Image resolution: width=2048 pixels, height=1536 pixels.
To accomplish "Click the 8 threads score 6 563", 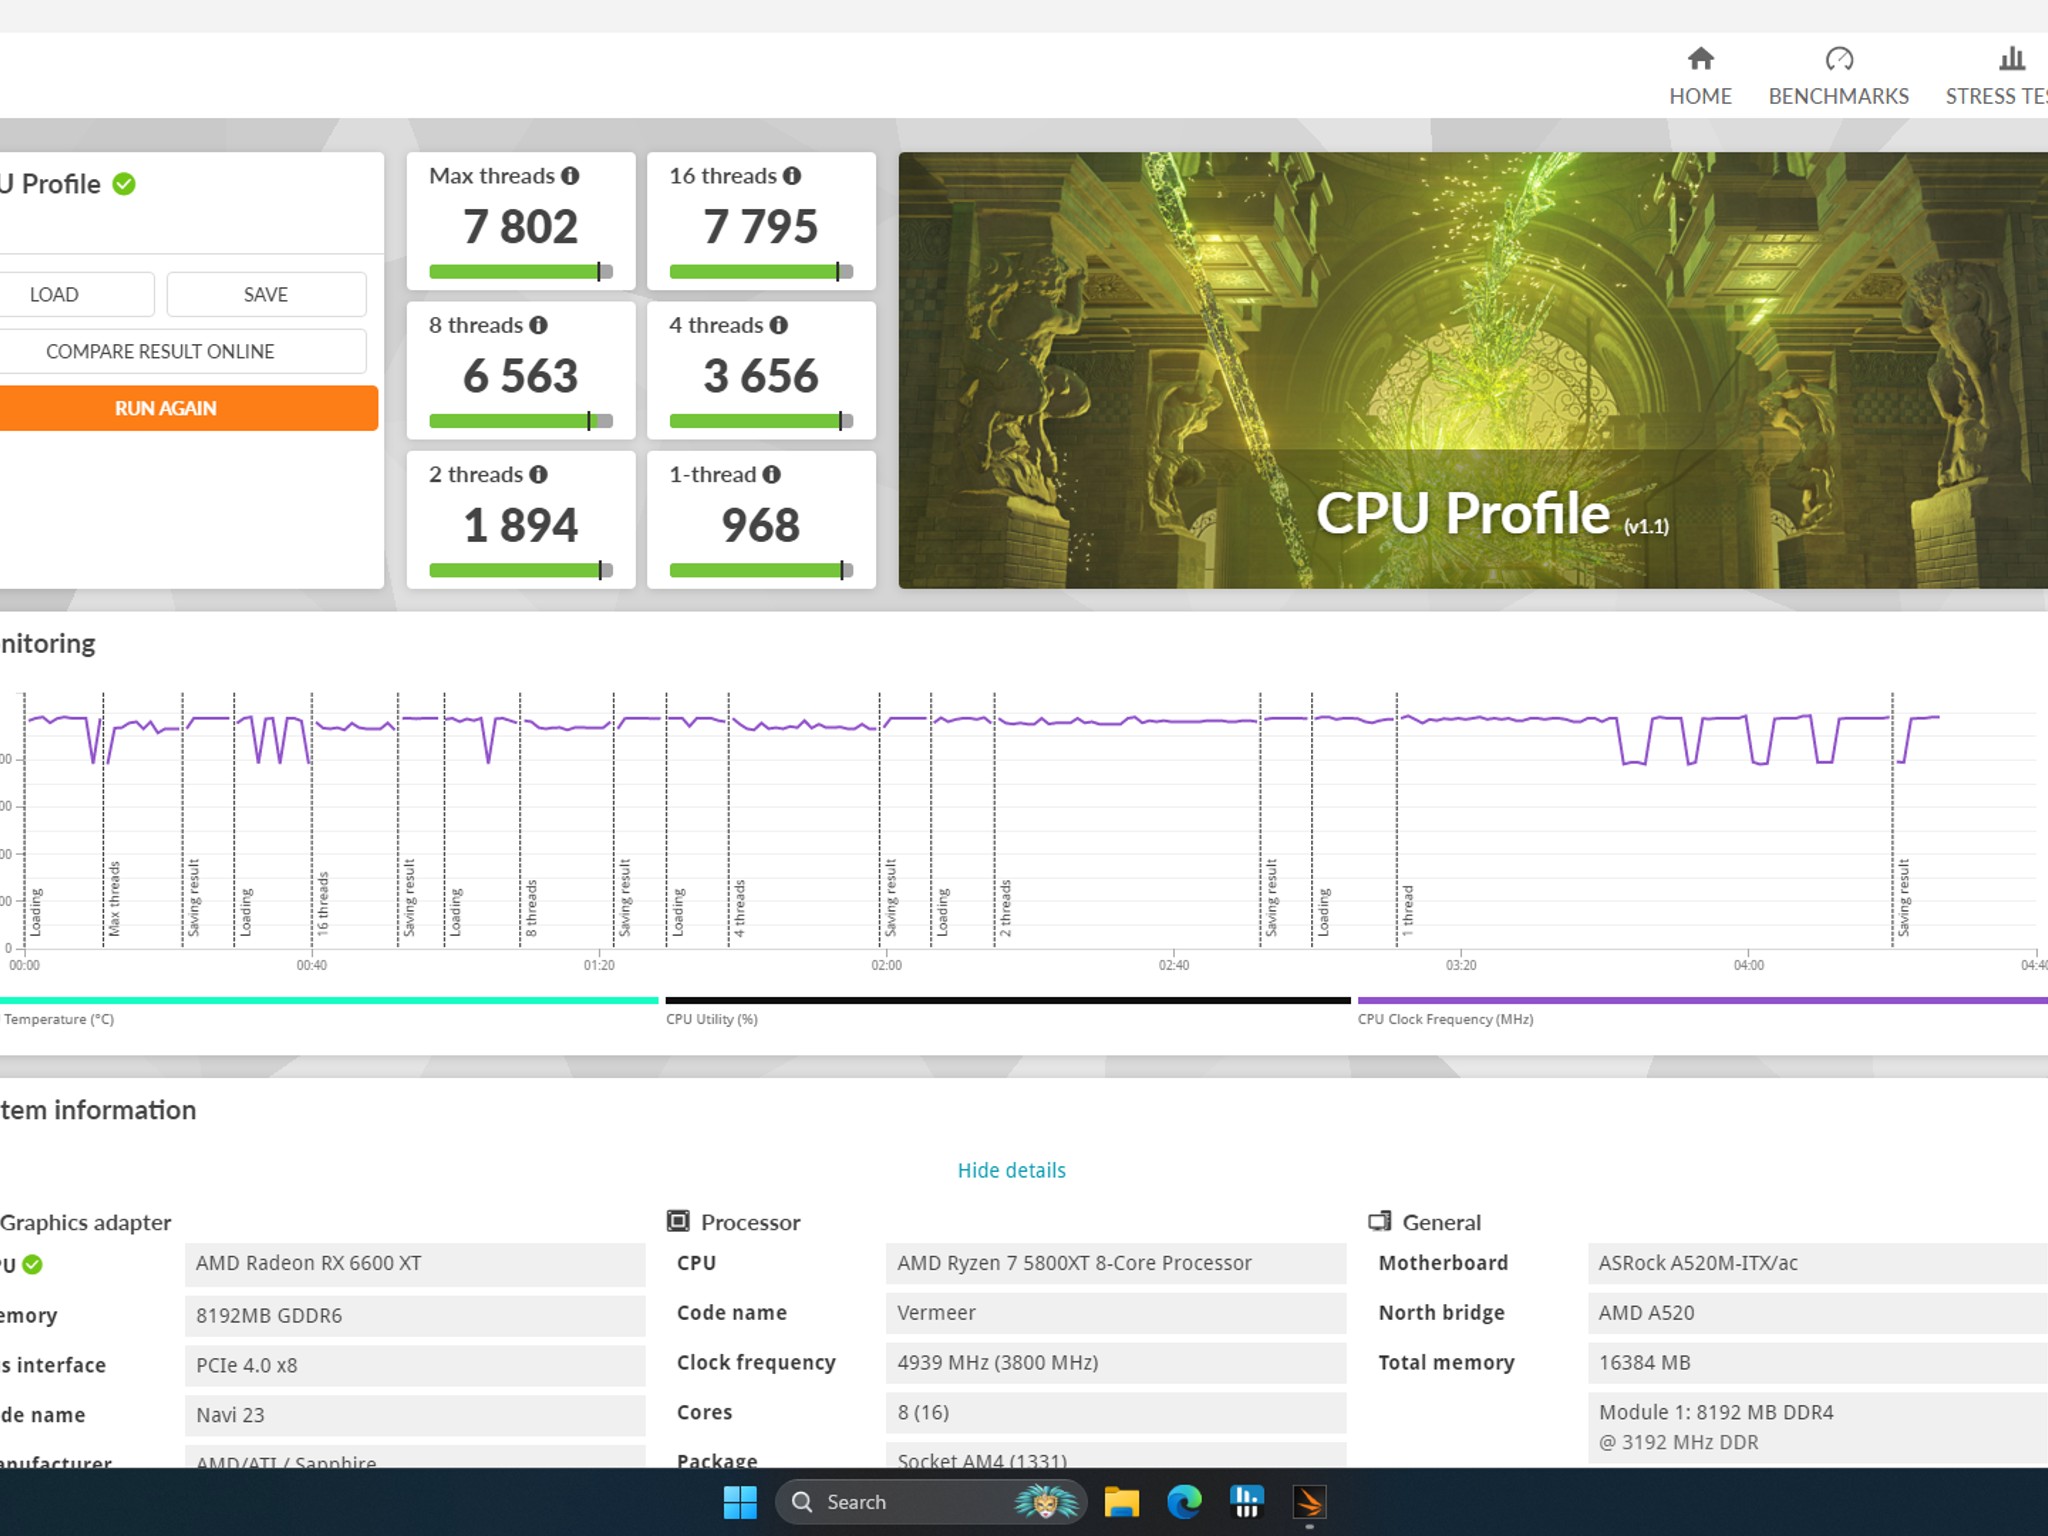I will click(x=520, y=376).
